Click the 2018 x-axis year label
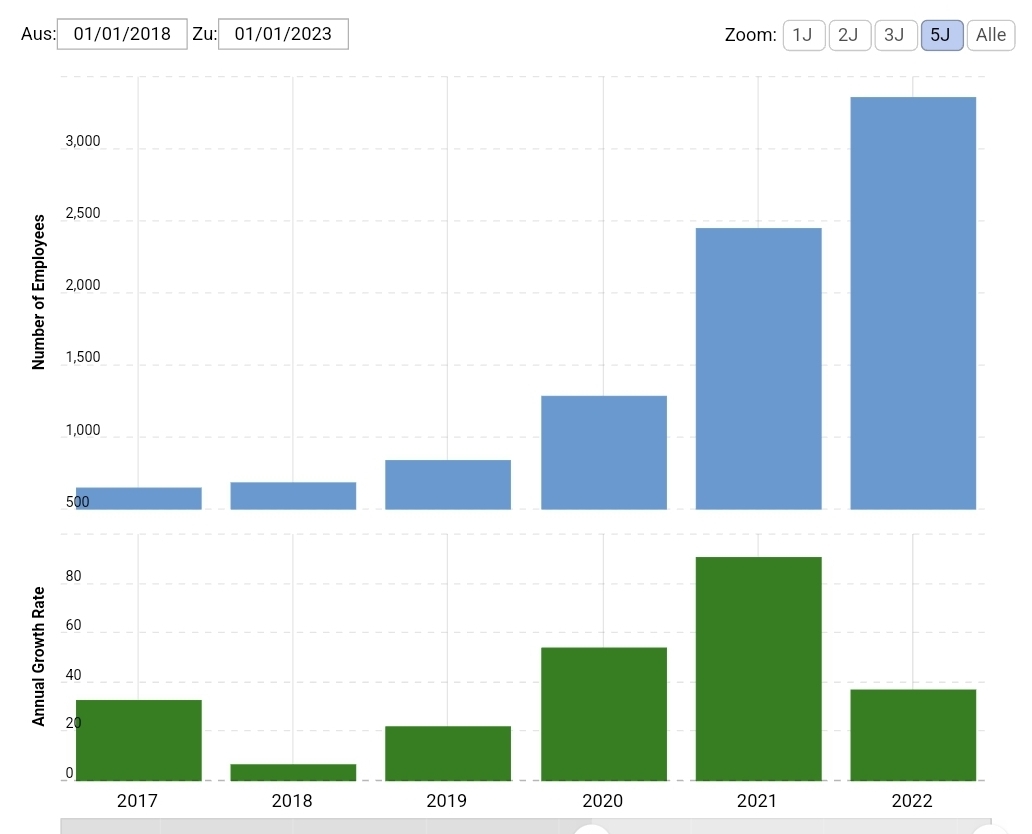 click(x=292, y=800)
